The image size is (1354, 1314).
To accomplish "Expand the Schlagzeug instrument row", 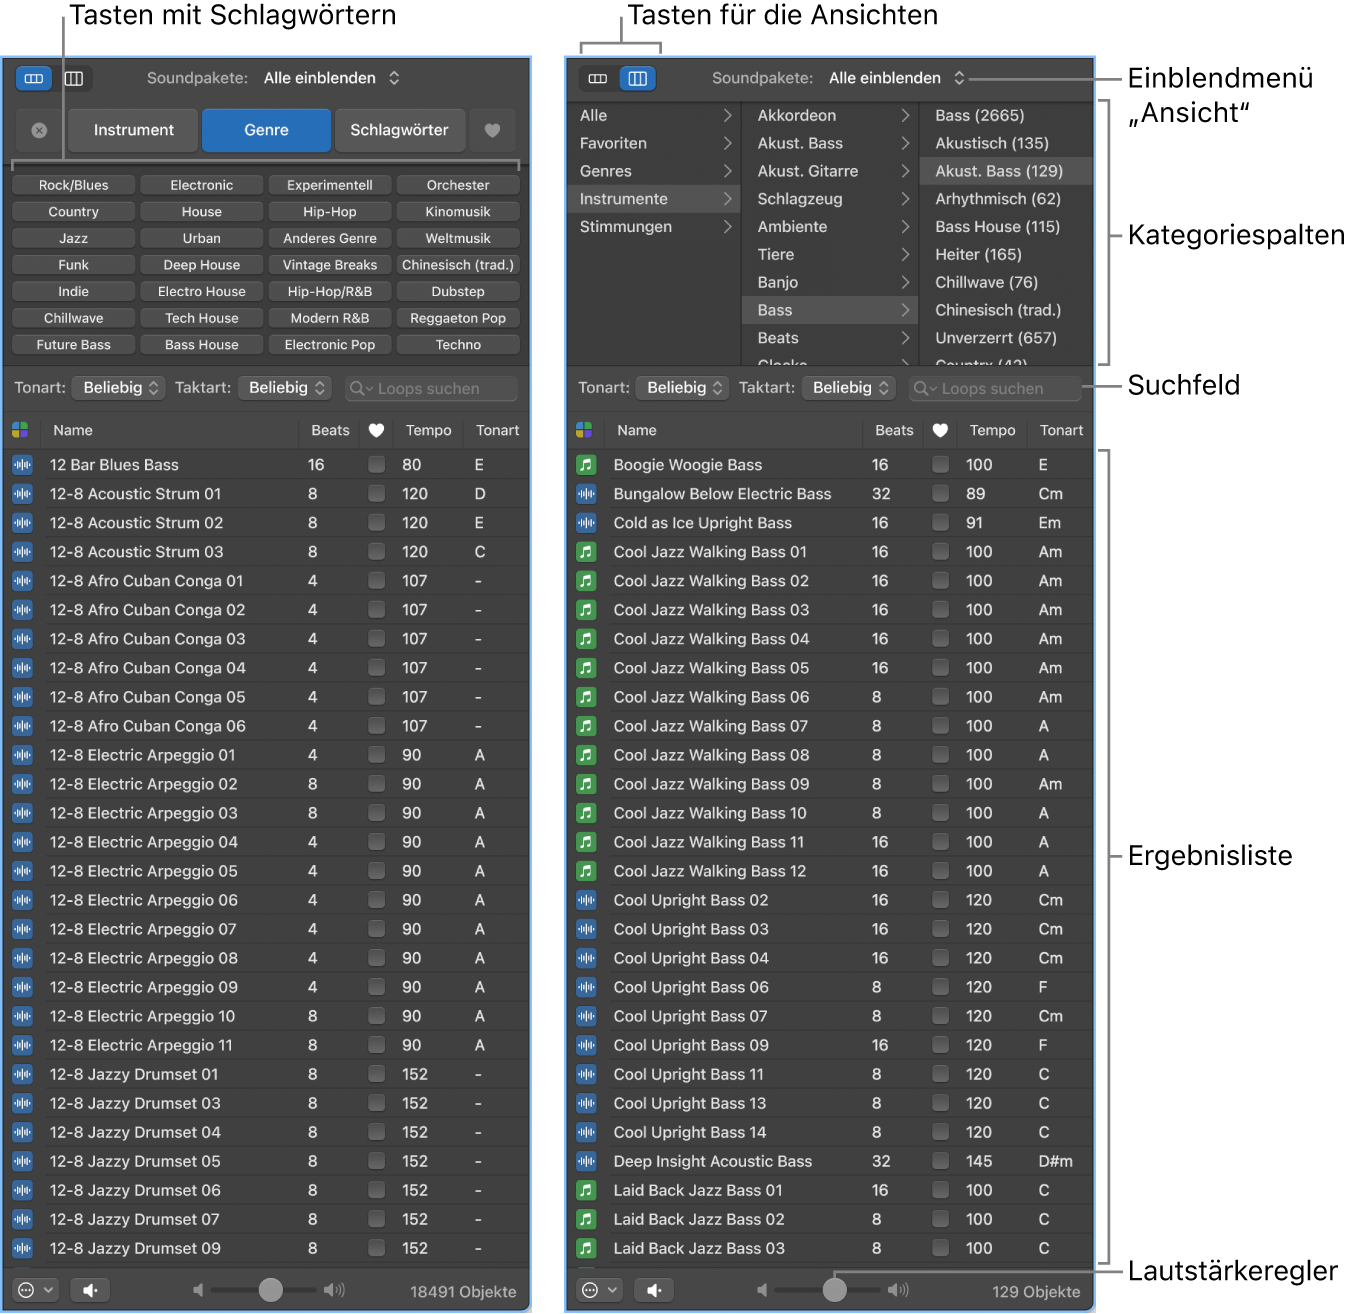I will coord(832,199).
